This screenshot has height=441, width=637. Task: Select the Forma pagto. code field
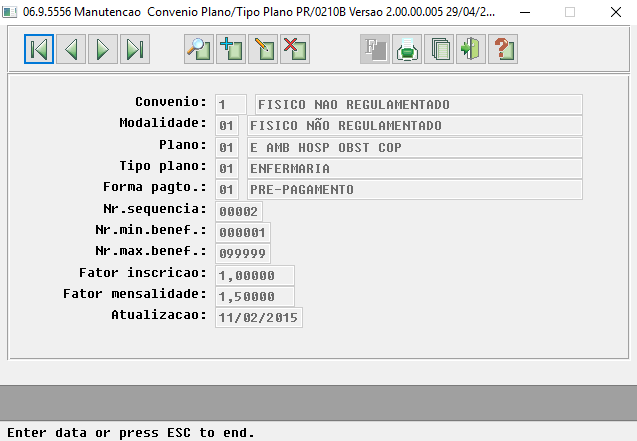(x=227, y=190)
